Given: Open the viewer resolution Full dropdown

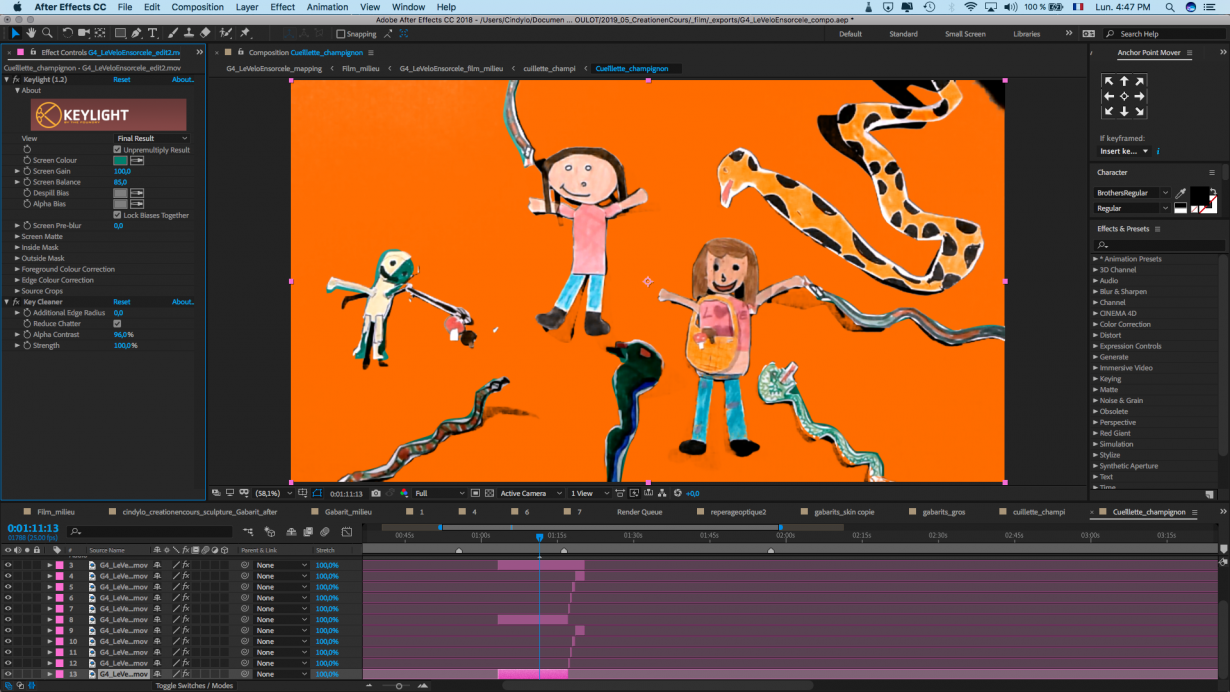Looking at the screenshot, I should (x=439, y=493).
